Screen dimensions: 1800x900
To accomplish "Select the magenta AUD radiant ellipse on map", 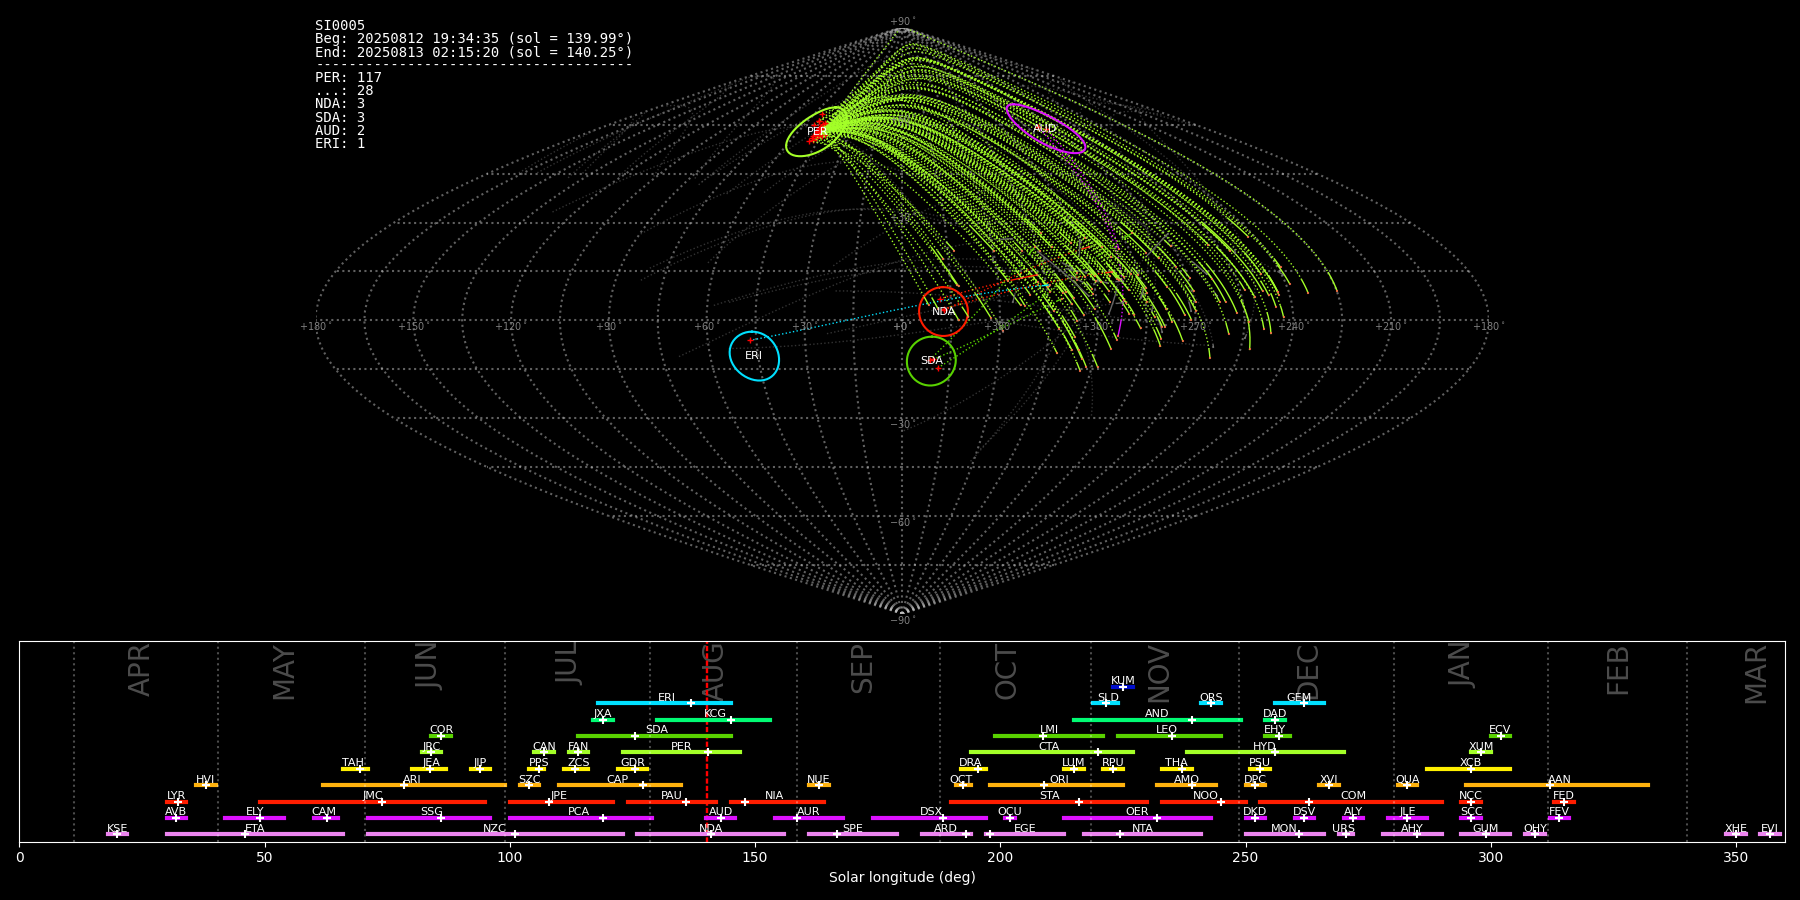I will click(1045, 128).
